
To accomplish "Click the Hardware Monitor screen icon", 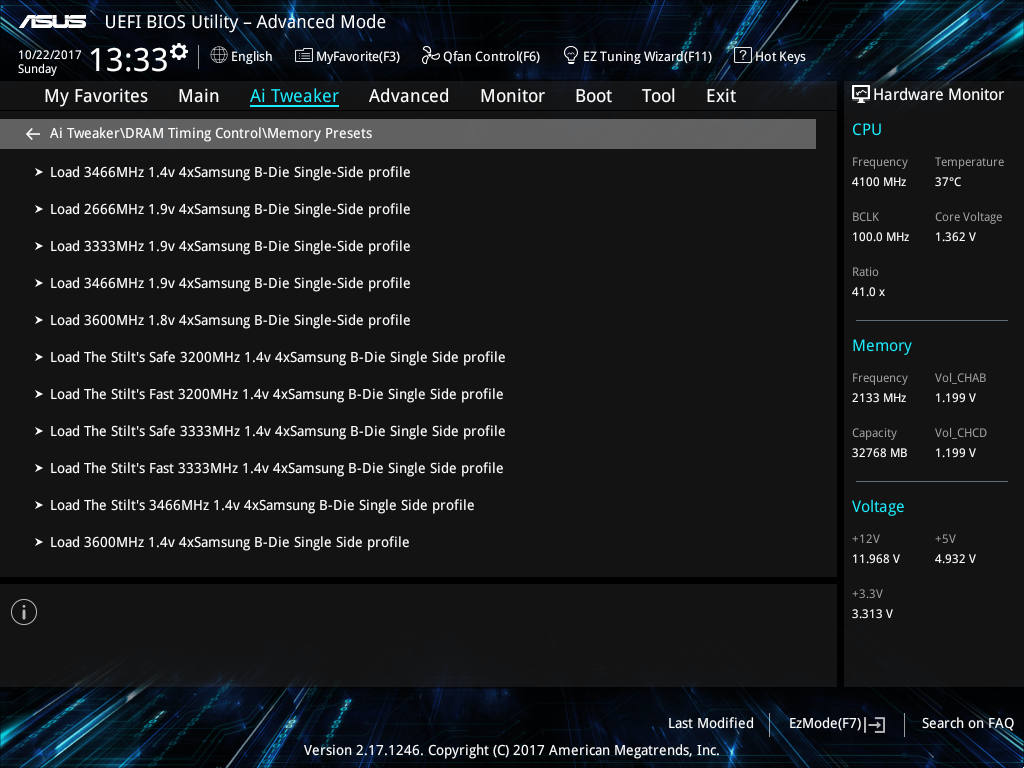I will click(861, 95).
